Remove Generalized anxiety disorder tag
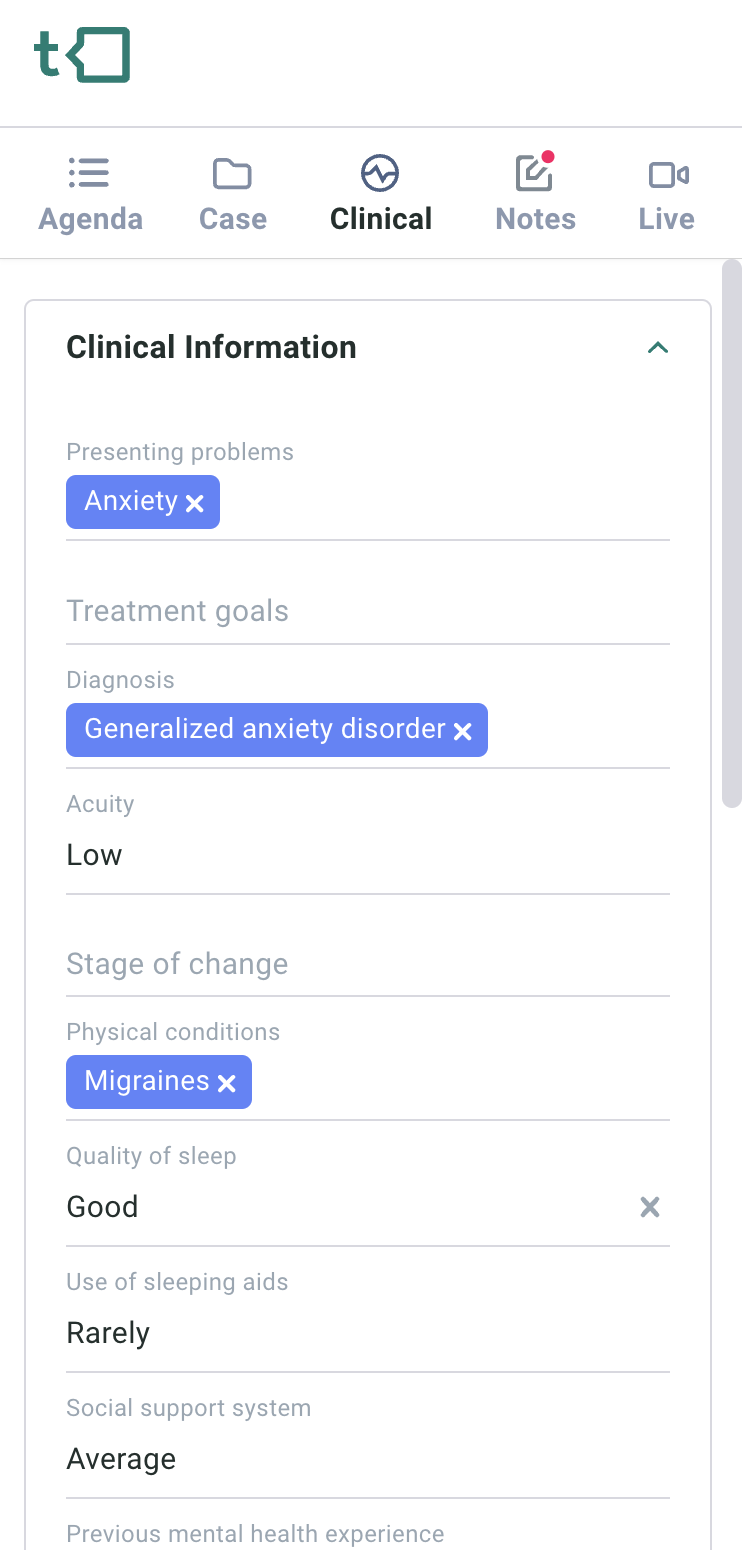 click(x=463, y=731)
